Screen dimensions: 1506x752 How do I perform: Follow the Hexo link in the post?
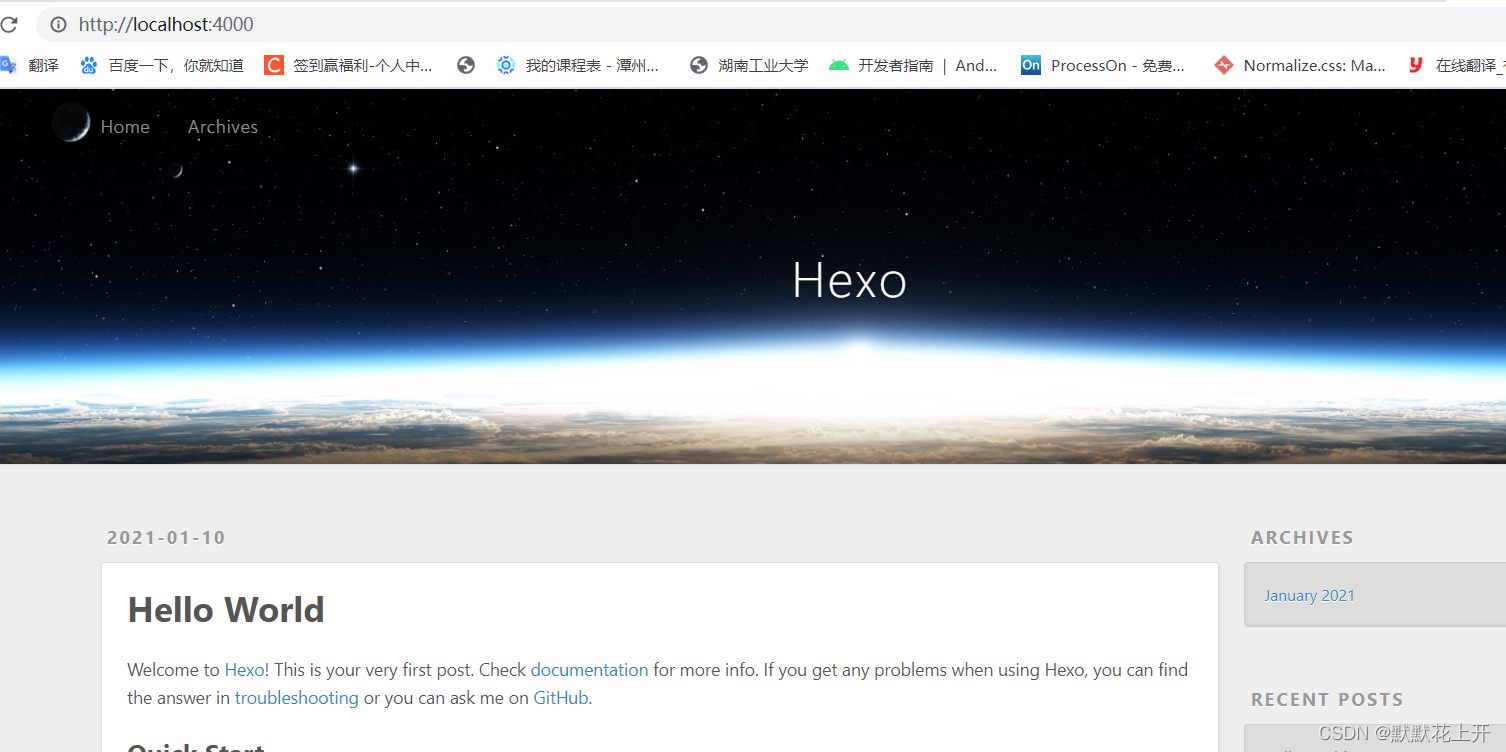[244, 670]
